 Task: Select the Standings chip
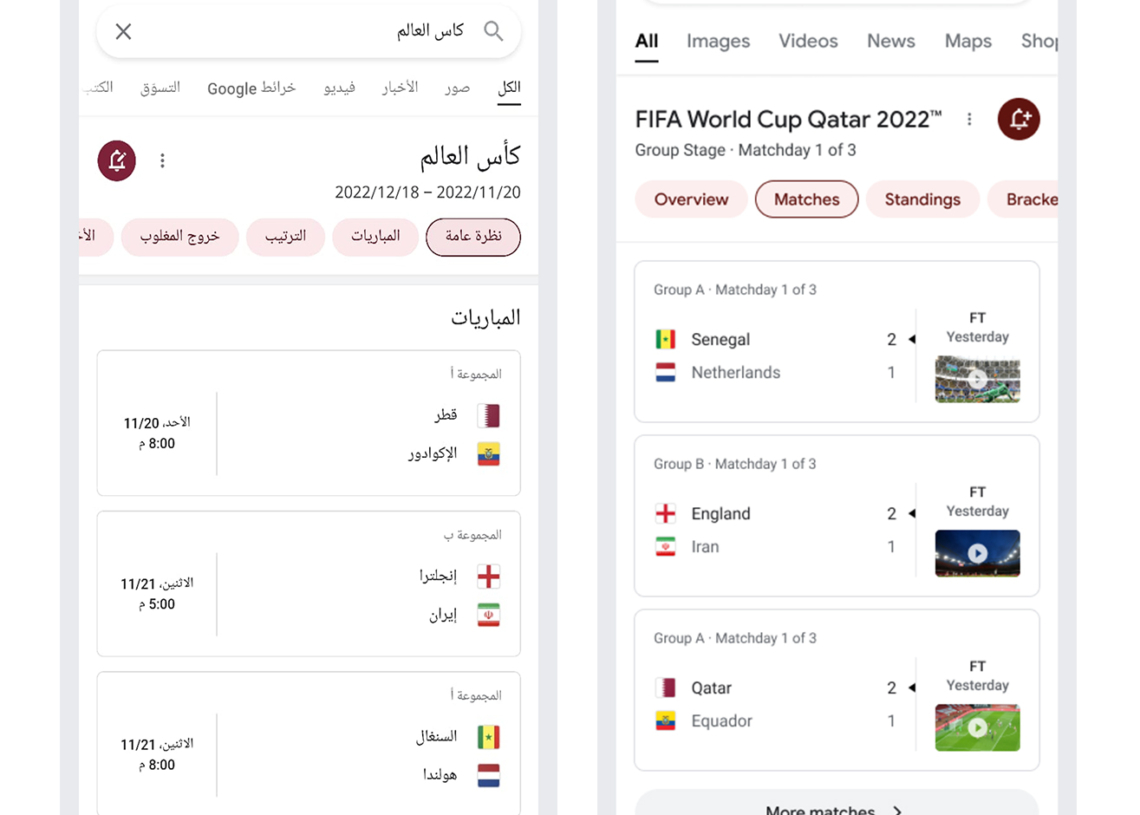(922, 199)
